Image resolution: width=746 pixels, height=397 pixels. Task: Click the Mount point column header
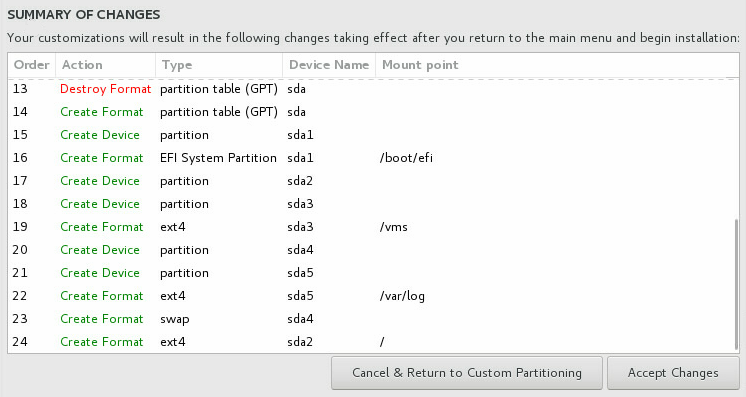557,65
